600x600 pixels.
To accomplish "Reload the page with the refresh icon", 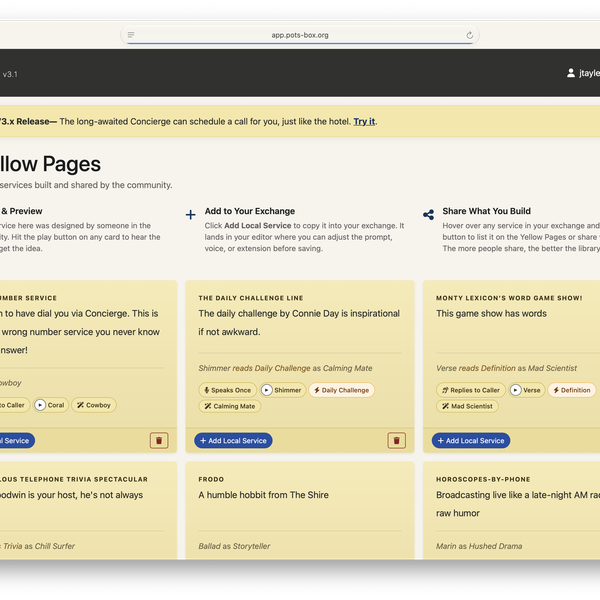I will [x=470, y=35].
